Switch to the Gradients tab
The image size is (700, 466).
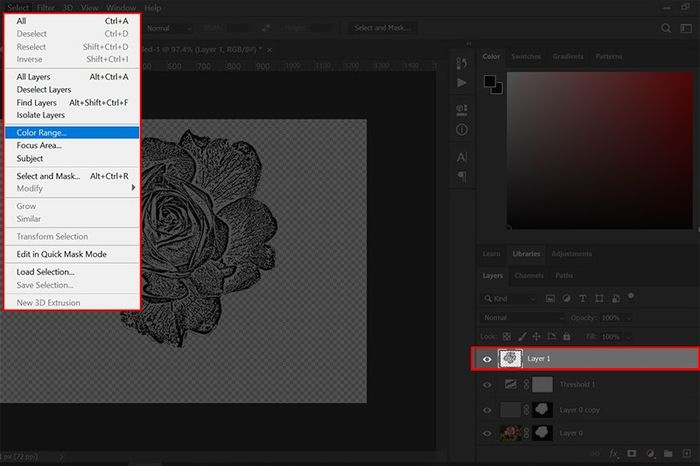pos(568,56)
